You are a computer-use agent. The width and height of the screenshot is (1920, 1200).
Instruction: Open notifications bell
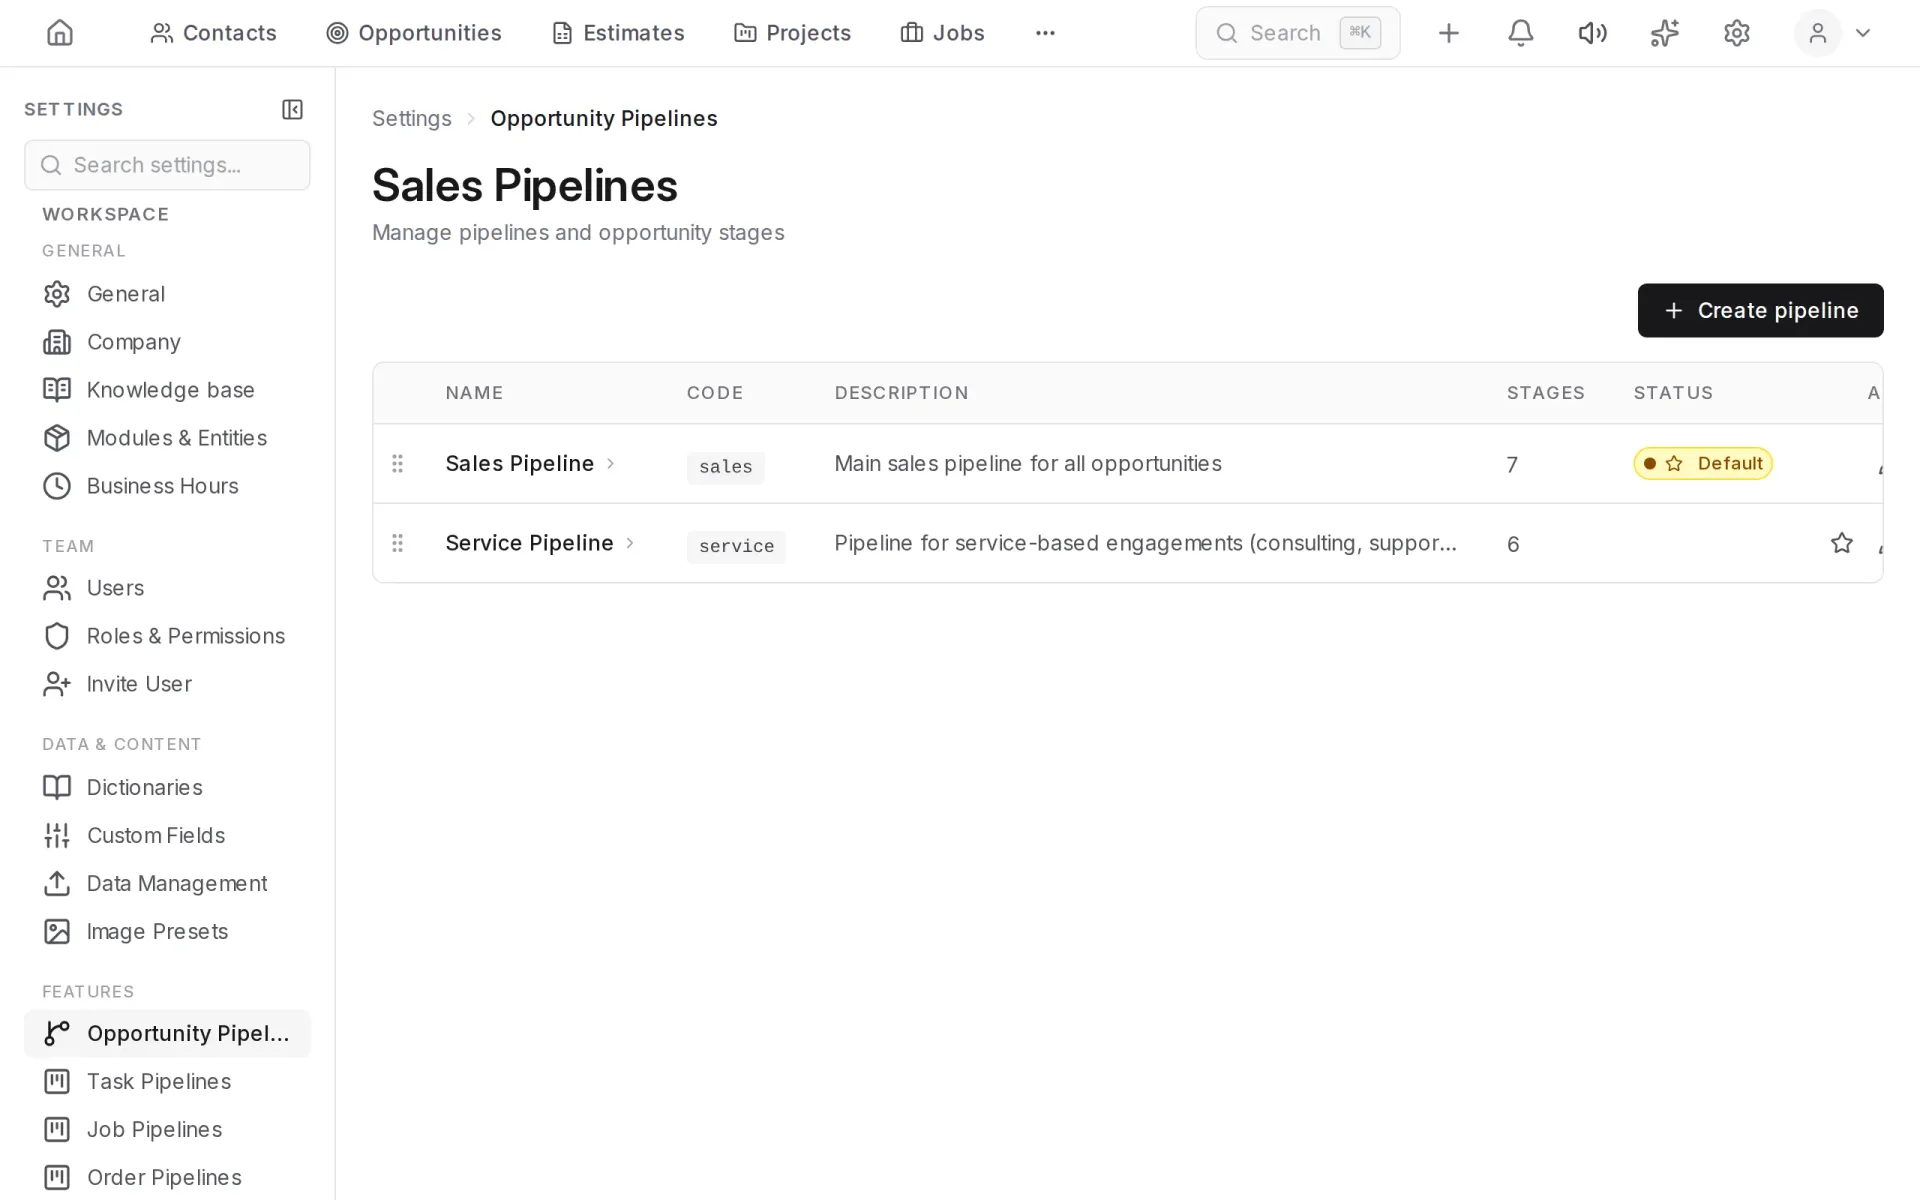(x=1520, y=33)
